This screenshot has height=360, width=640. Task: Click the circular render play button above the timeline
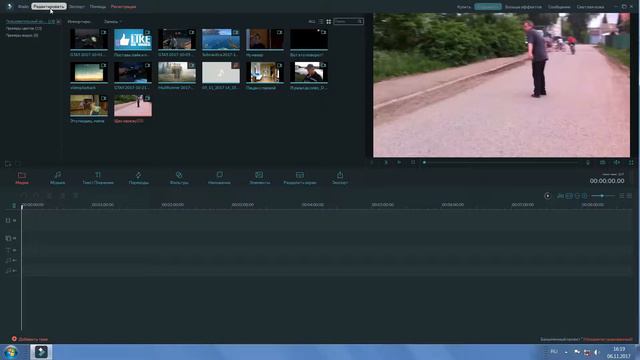[x=547, y=196]
